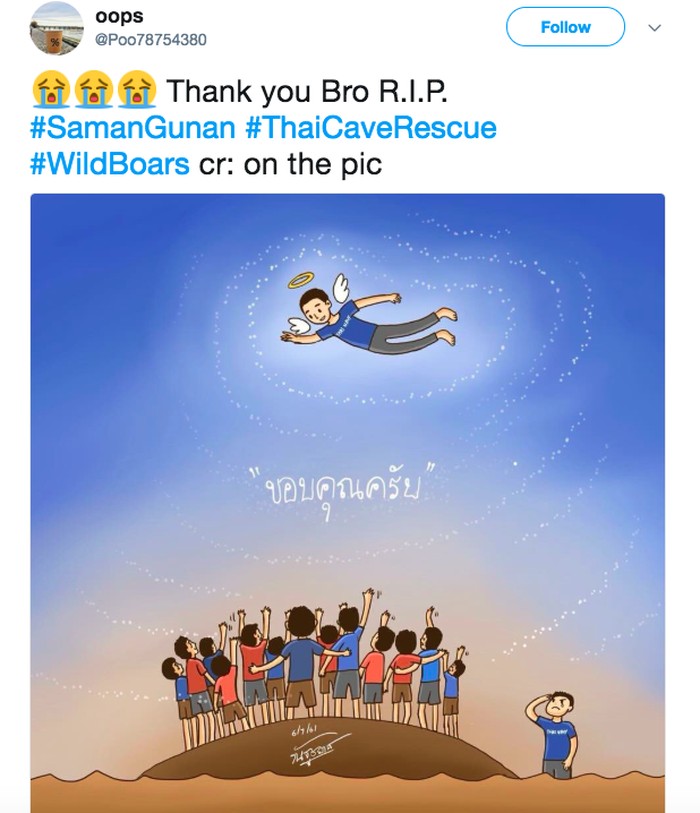The width and height of the screenshot is (700, 813).
Task: Click the golden halo above the angel
Action: click(304, 281)
